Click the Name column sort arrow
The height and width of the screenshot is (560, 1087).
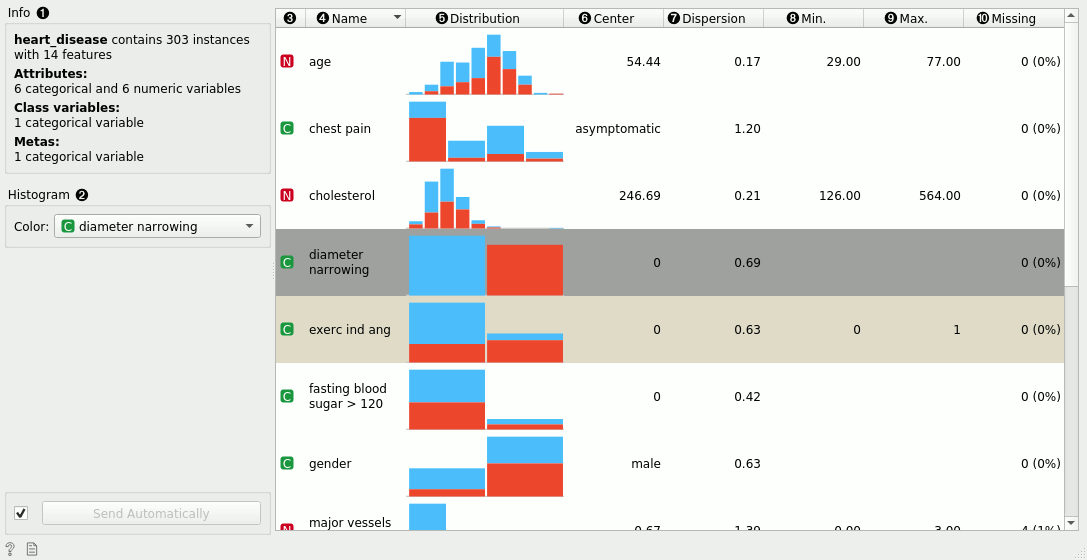point(397,18)
